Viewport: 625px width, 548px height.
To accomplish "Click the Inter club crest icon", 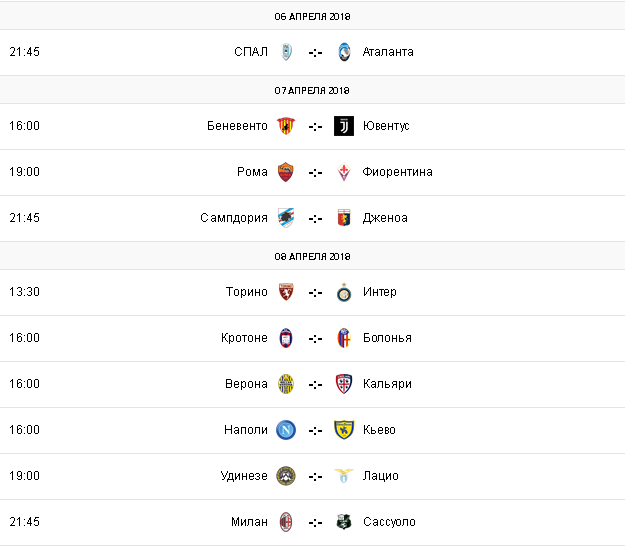I will (x=344, y=292).
